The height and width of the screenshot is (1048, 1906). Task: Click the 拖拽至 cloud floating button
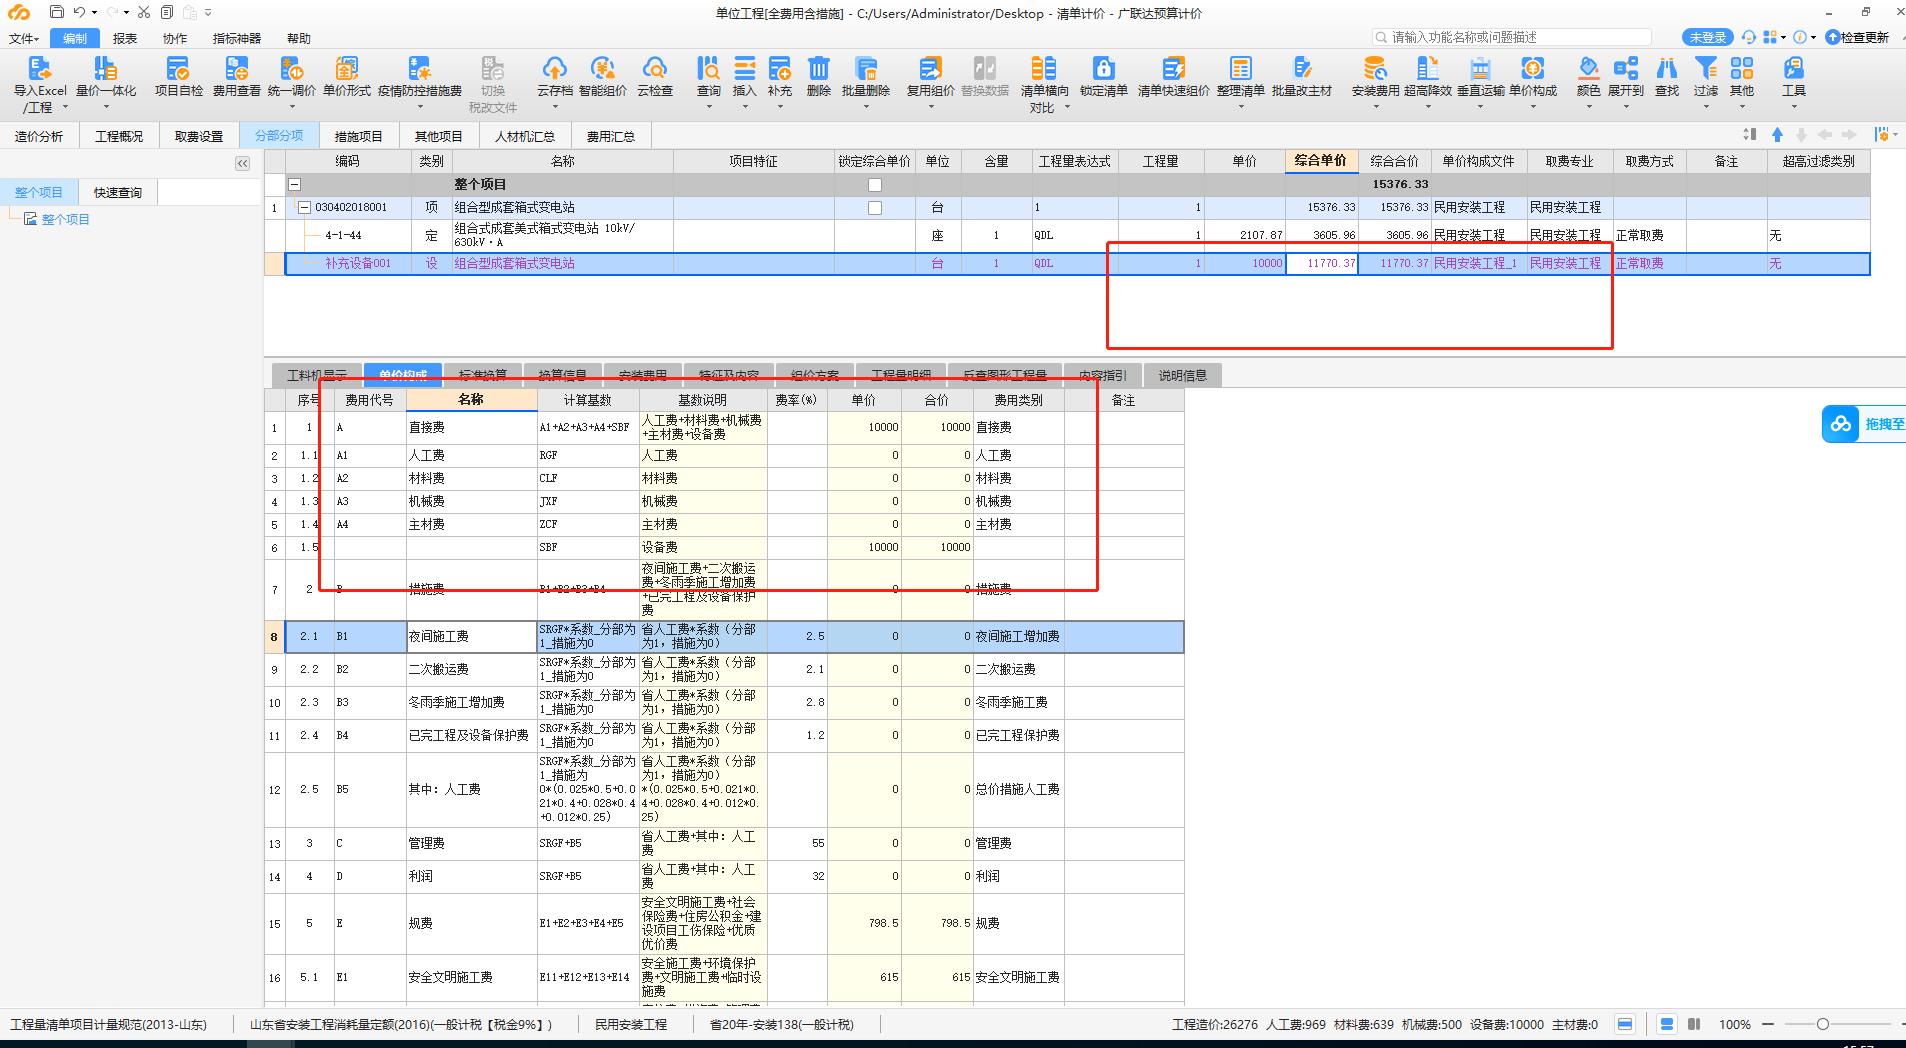click(1864, 424)
